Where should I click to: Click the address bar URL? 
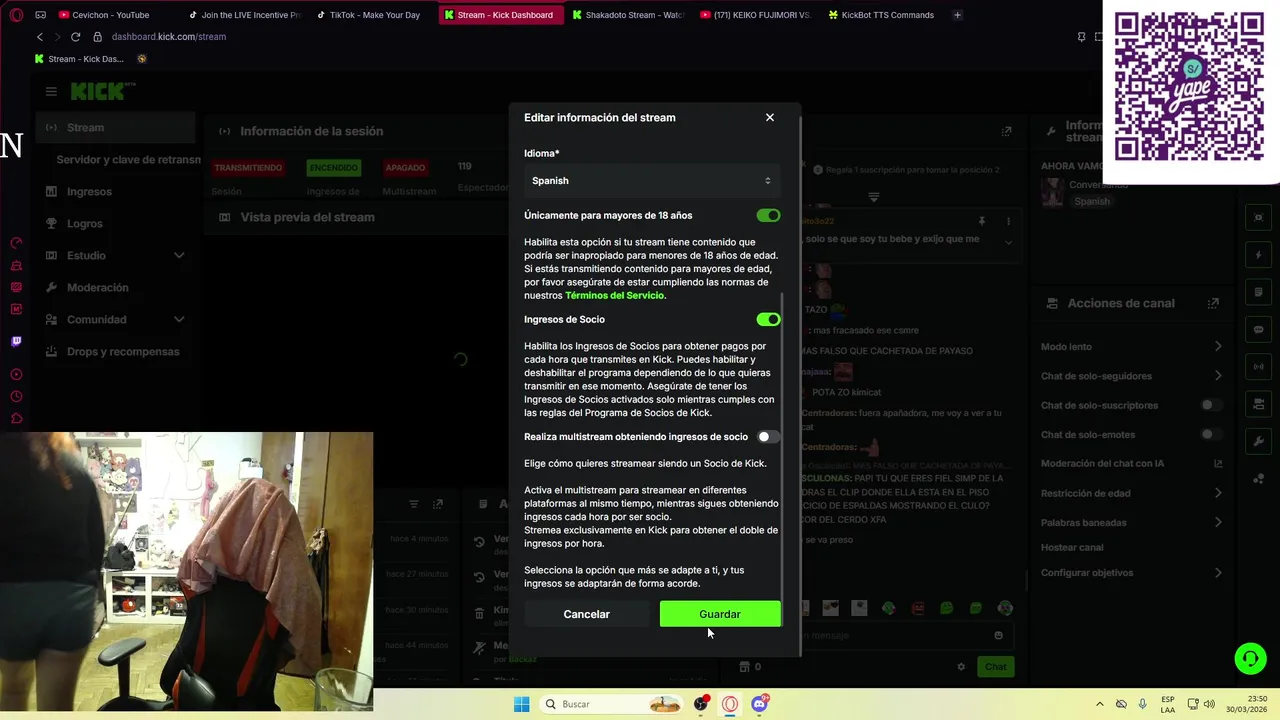169,37
